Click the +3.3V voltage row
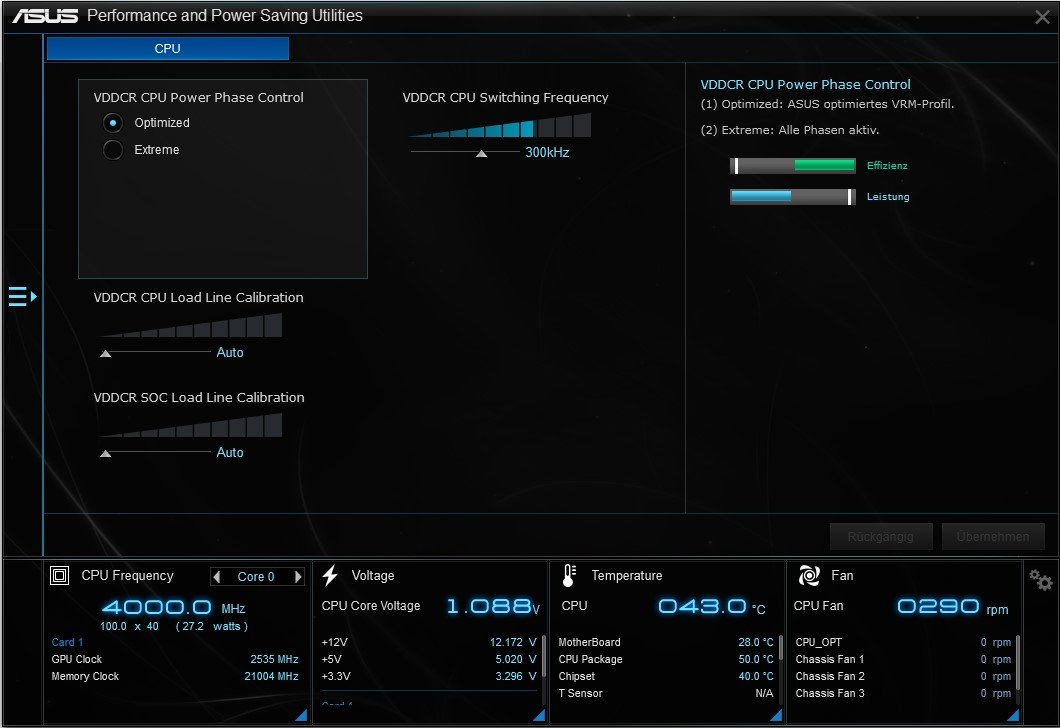This screenshot has width=1060, height=728. pos(429,676)
